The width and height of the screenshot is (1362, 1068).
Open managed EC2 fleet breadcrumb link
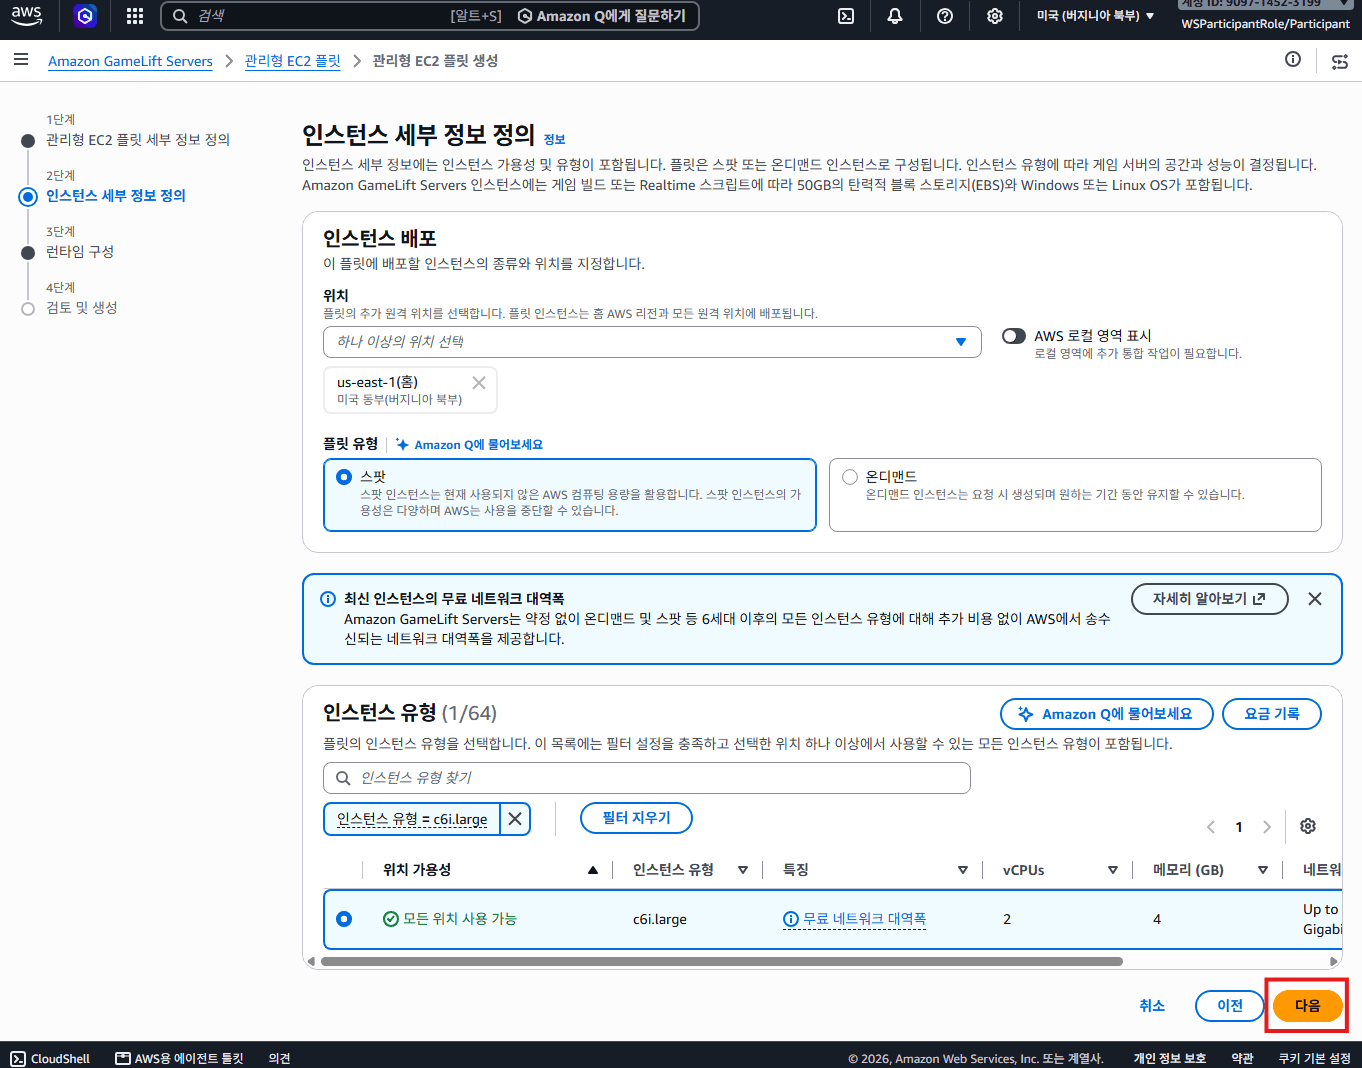293,61
